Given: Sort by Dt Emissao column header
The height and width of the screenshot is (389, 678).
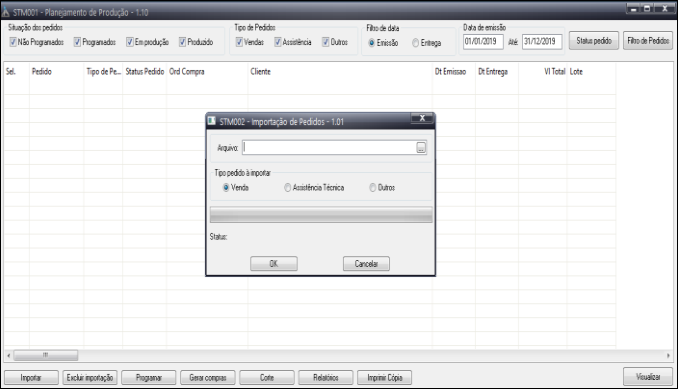Looking at the screenshot, I should click(x=454, y=72).
